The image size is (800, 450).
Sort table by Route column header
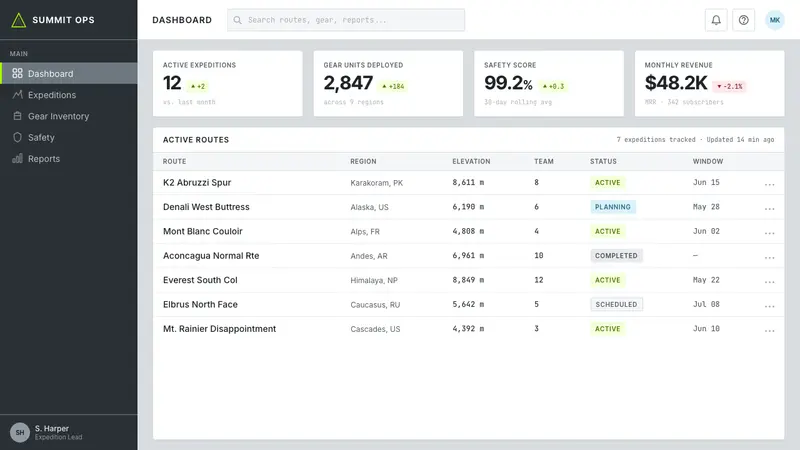pyautogui.click(x=174, y=161)
